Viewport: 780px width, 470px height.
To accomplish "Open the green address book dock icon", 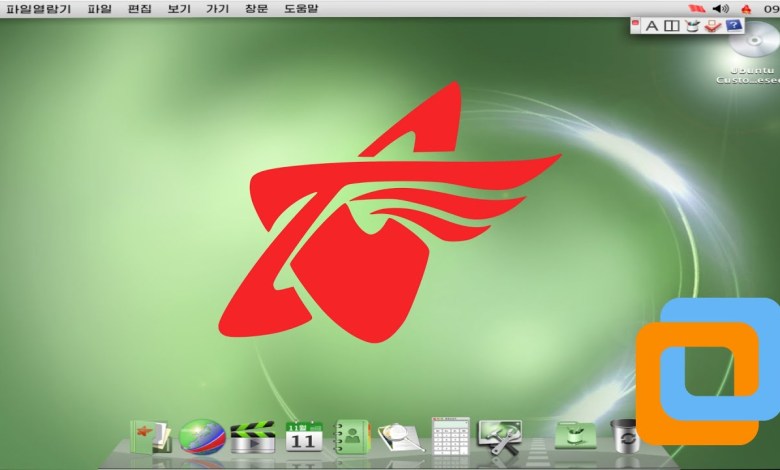I will coord(352,437).
